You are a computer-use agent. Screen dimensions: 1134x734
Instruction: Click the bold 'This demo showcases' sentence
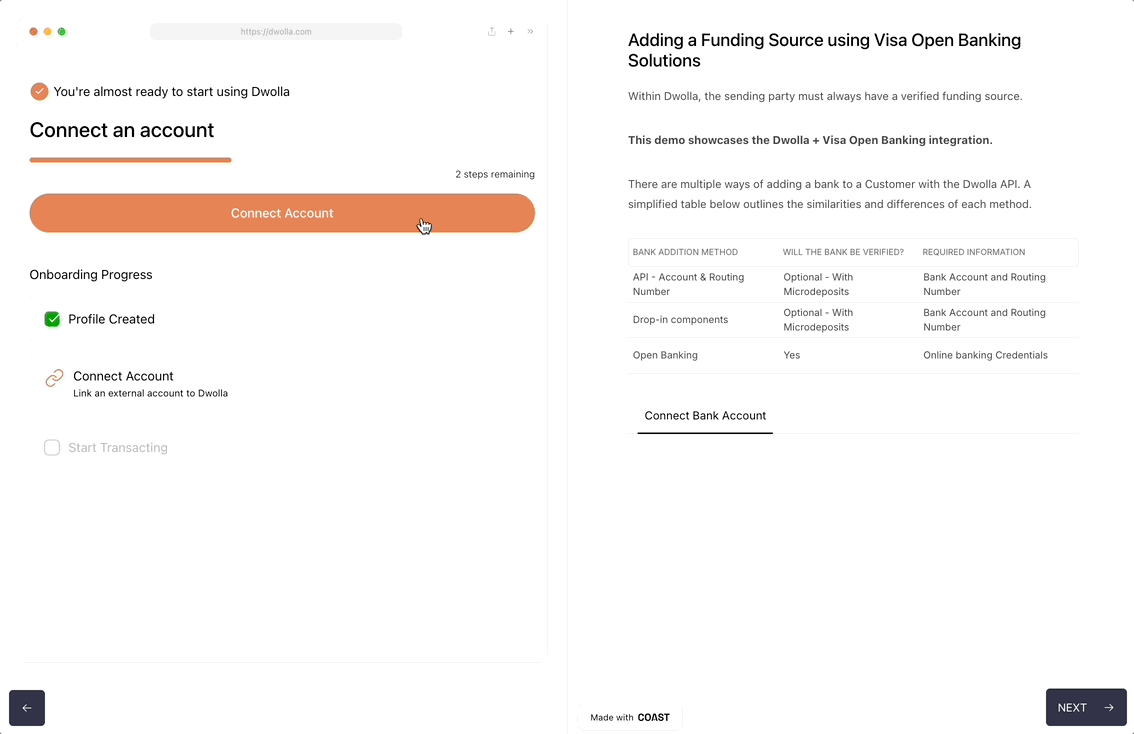[x=810, y=140]
